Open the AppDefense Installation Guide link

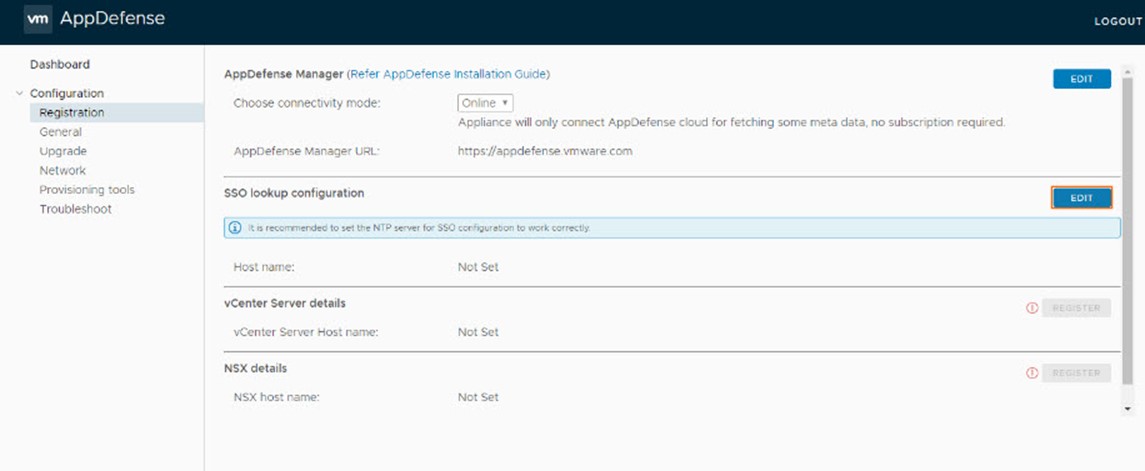point(448,74)
